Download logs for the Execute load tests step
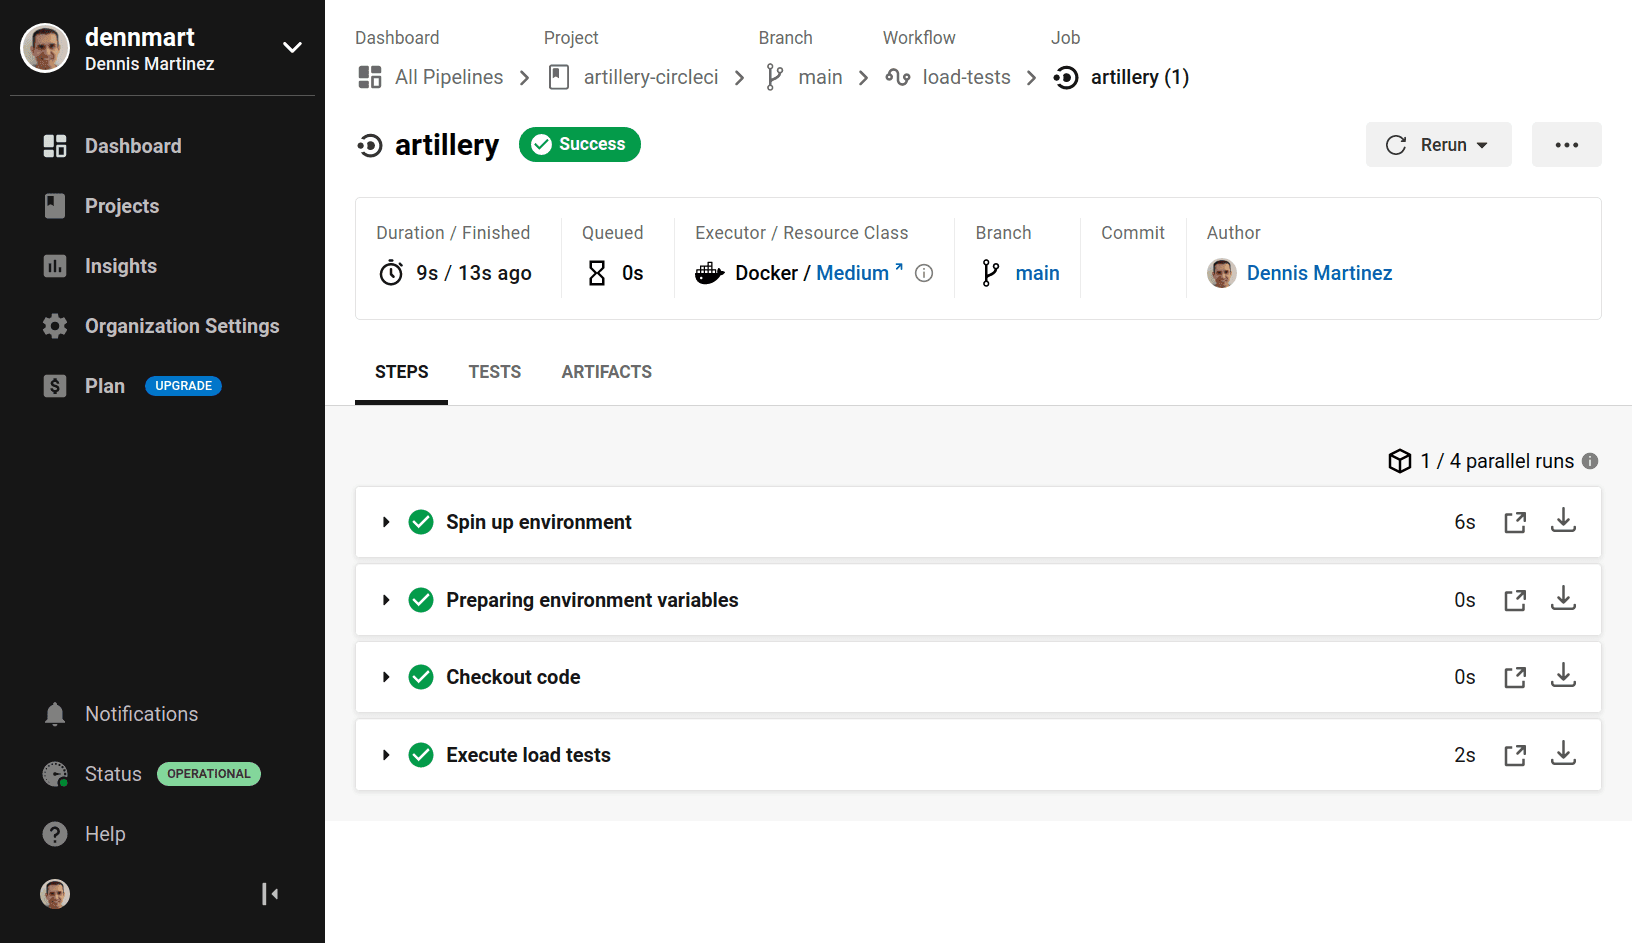Viewport: 1632px width, 943px height. coord(1563,754)
